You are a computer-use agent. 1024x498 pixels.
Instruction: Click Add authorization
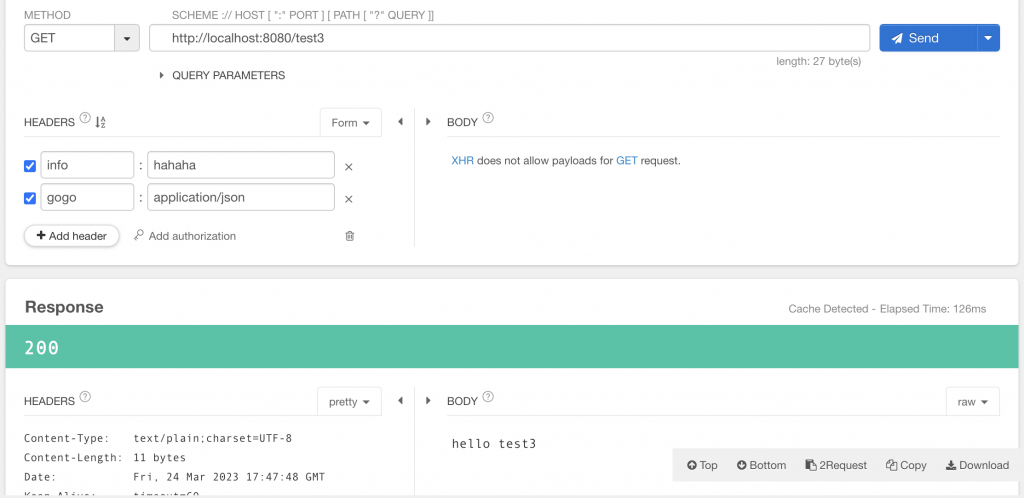click(185, 236)
